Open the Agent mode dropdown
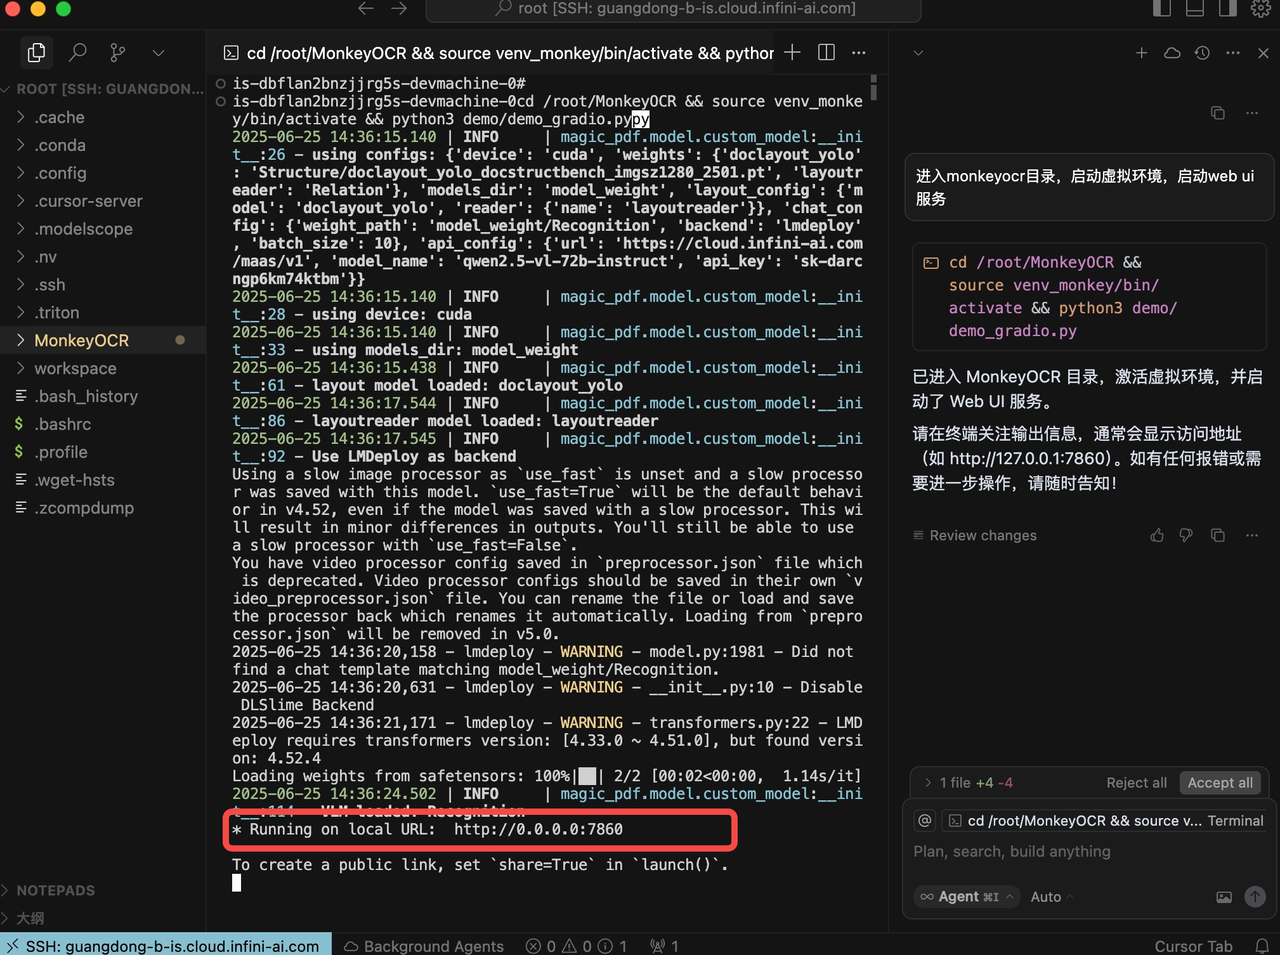Image resolution: width=1280 pixels, height=955 pixels. click(x=966, y=896)
